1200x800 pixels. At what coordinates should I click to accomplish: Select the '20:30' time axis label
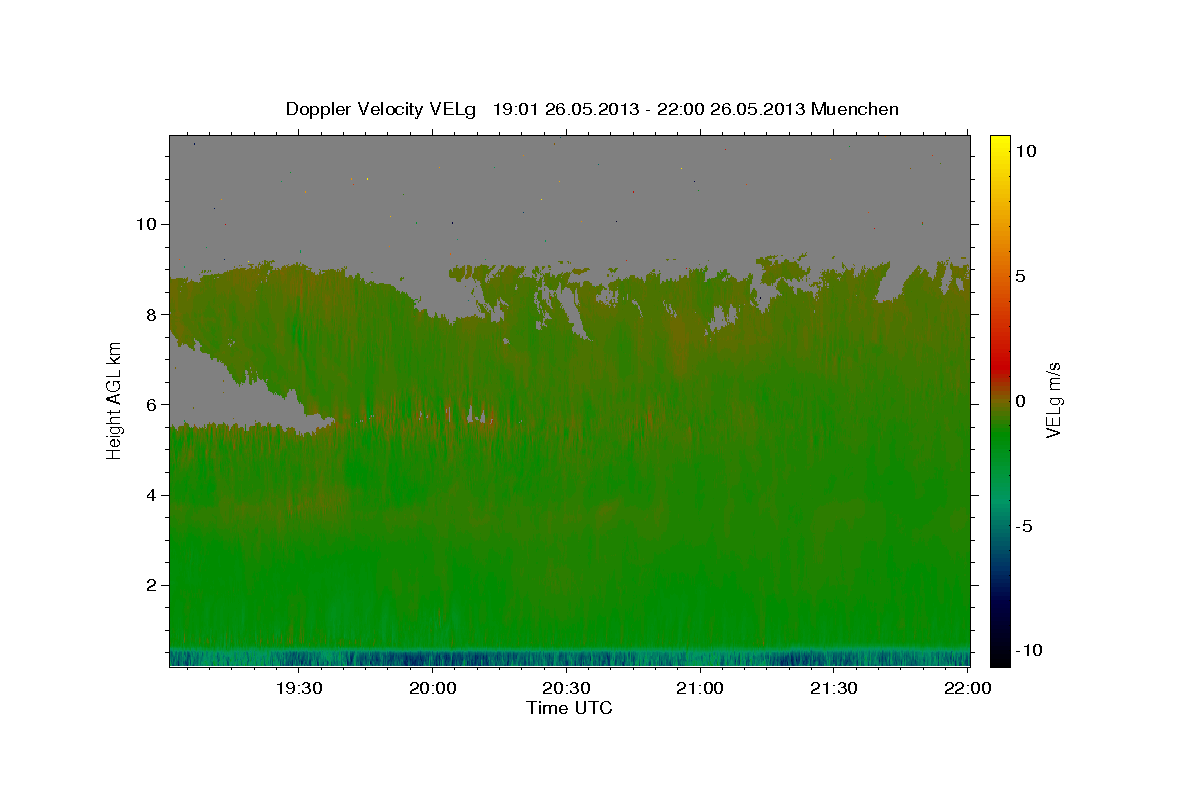(x=566, y=688)
